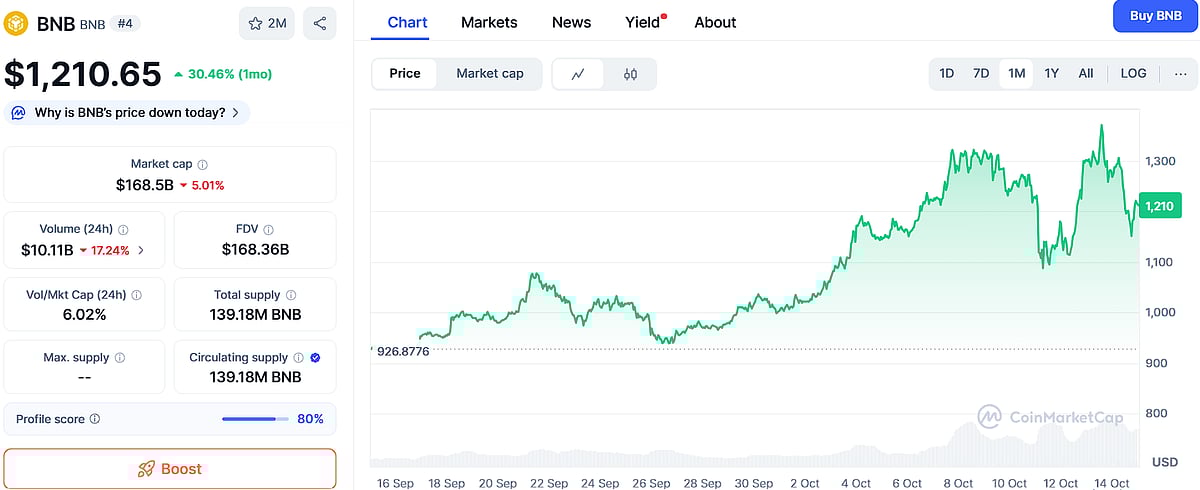The width and height of the screenshot is (1200, 490).
Task: Open Market cap info tooltip icon
Action: coord(203,164)
